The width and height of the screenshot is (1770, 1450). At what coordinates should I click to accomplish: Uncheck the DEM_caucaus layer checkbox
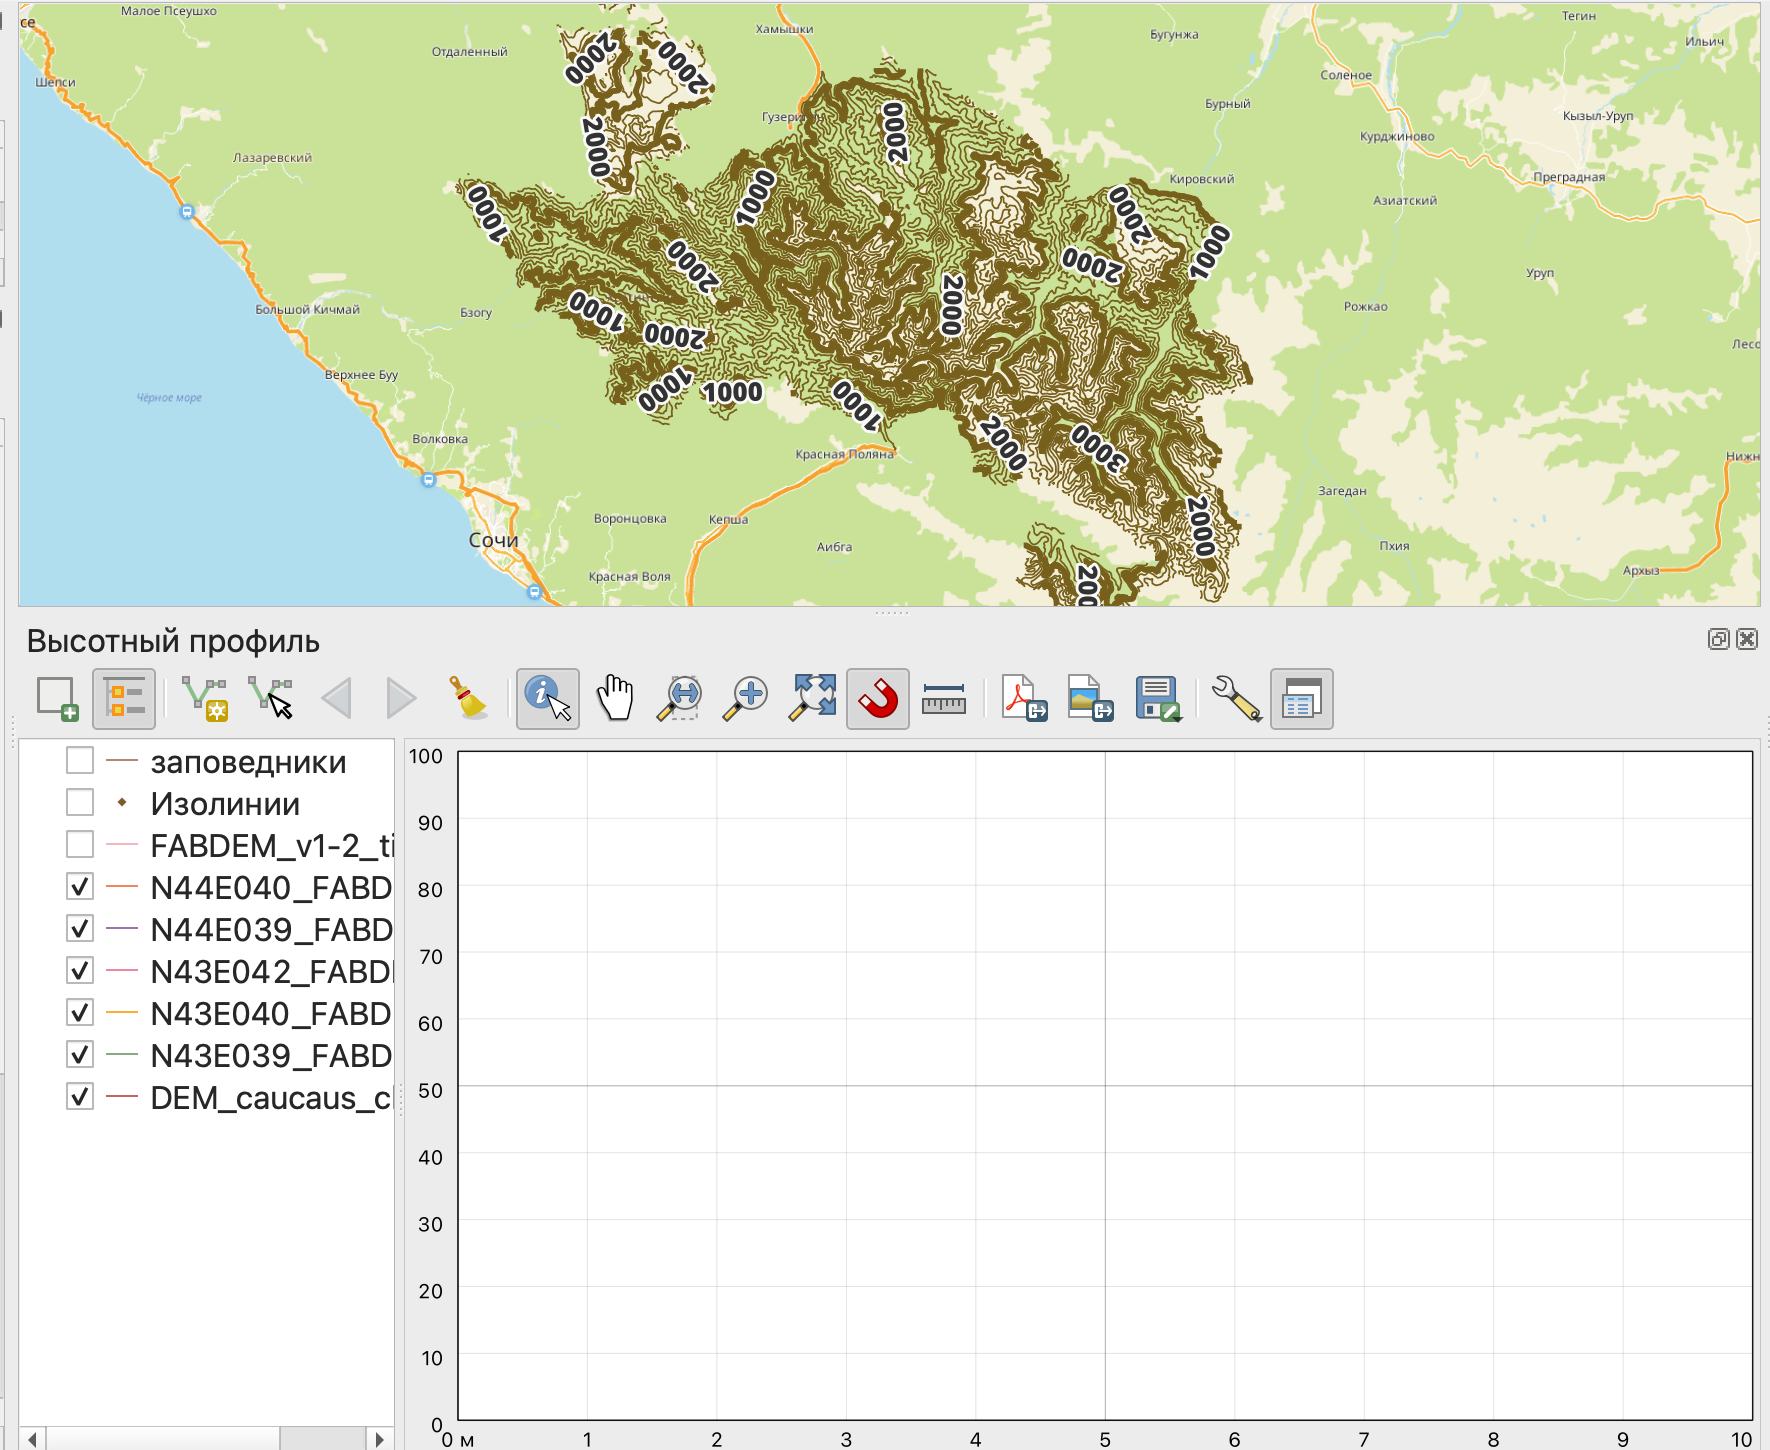coord(80,1097)
